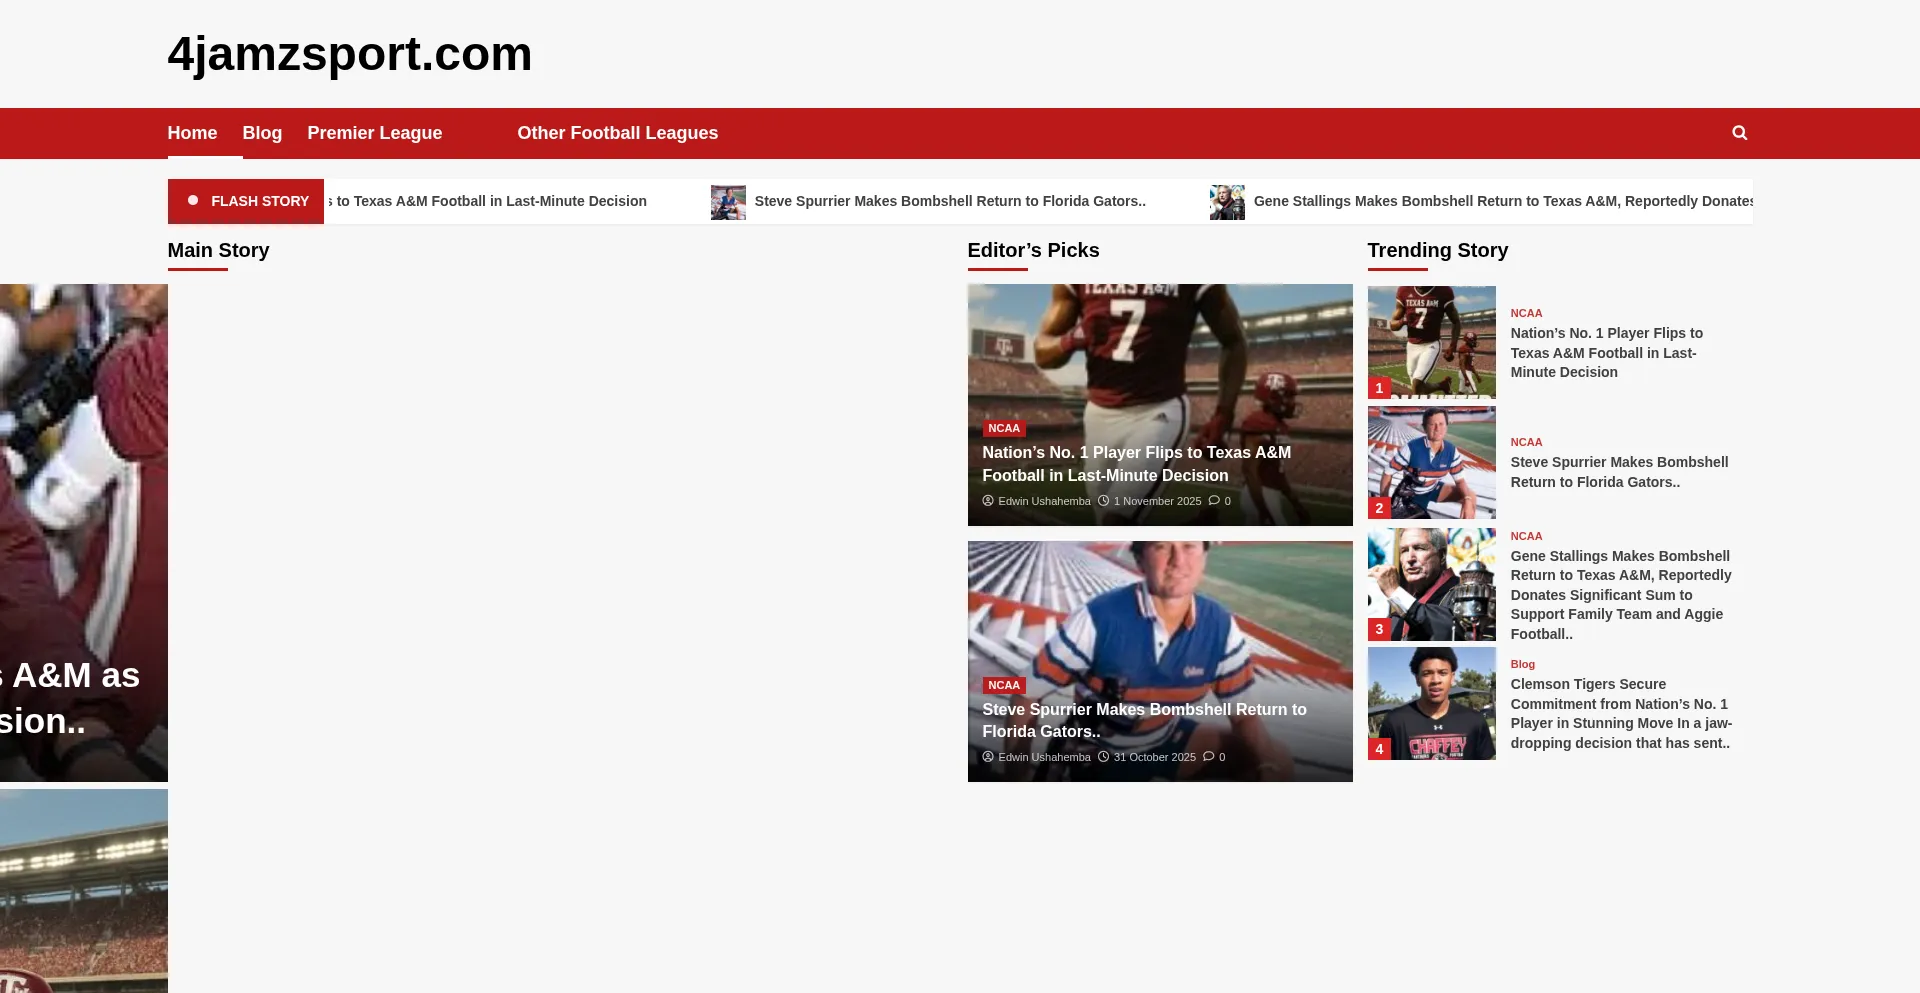The width and height of the screenshot is (1920, 993).
Task: Click NCAA tag on Texas A&M editor's pick
Action: [1003, 428]
